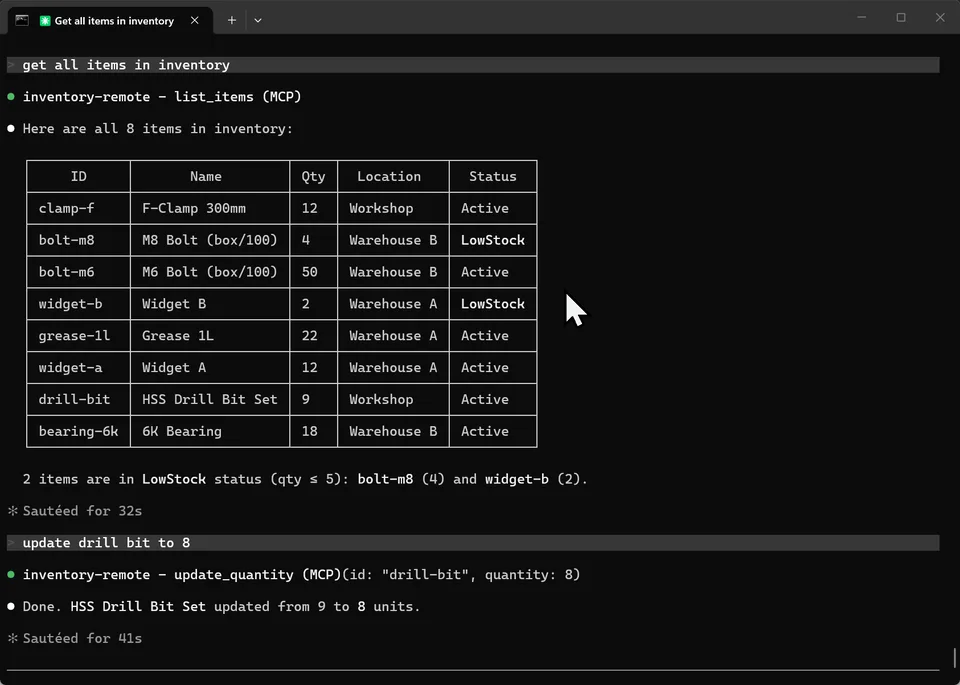This screenshot has width=960, height=685.
Task: Click the 'get all items in inventory' prompt line
Action: click(x=473, y=65)
